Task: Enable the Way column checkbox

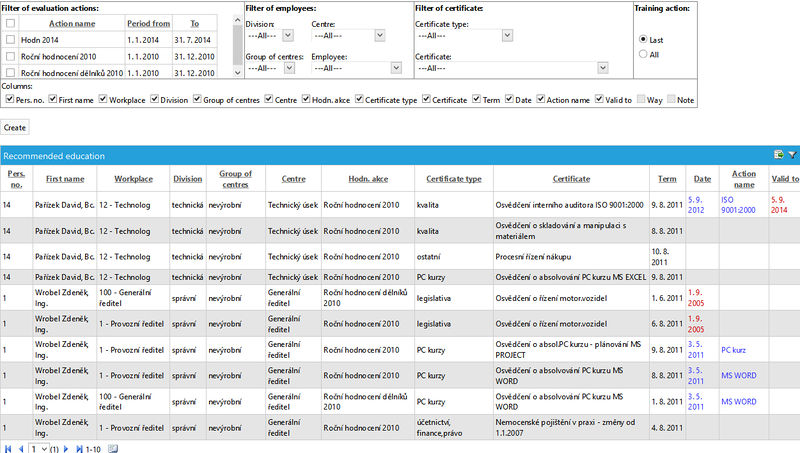Action: point(641,99)
